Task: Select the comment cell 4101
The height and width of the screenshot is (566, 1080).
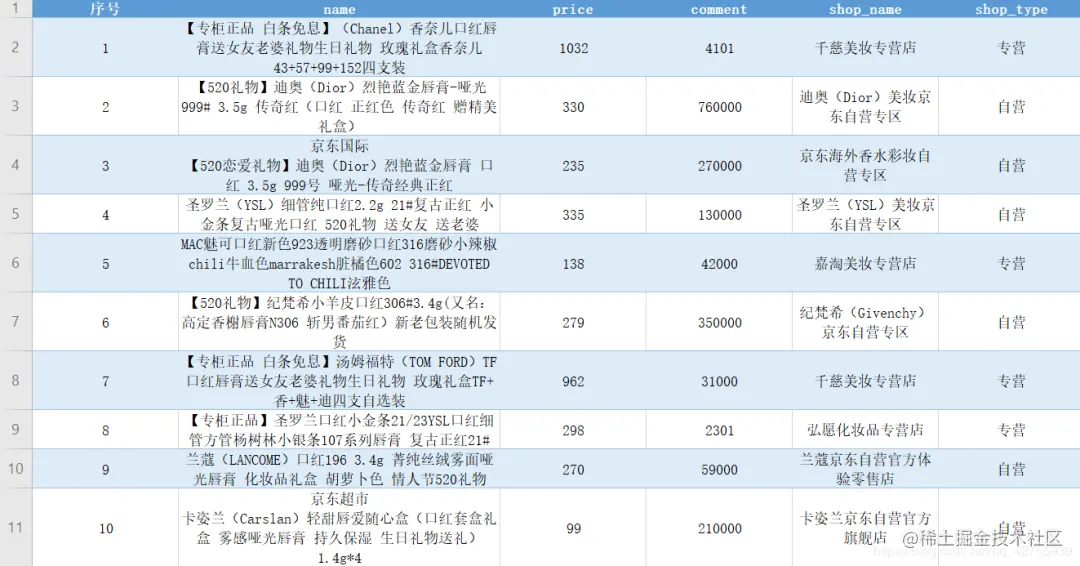Action: [719, 48]
